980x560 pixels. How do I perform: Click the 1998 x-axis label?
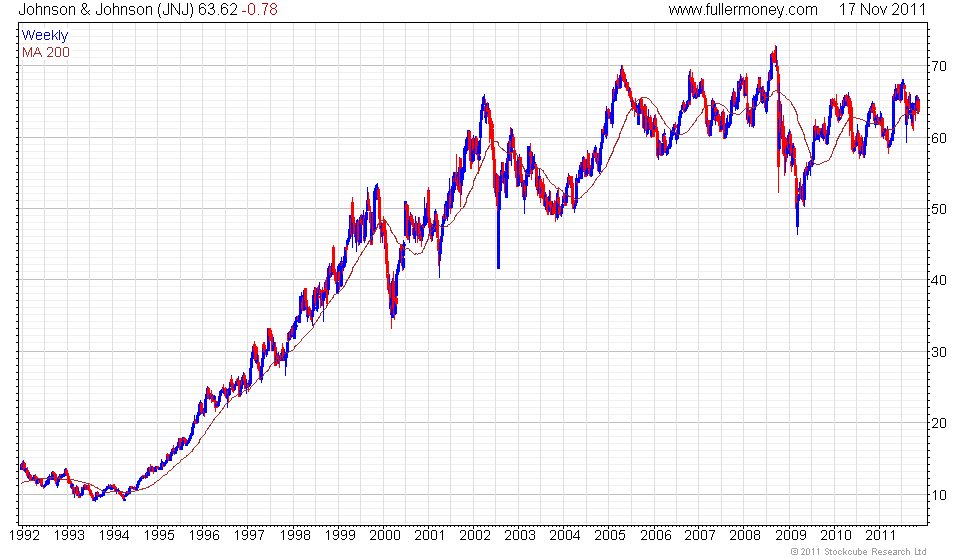click(295, 535)
